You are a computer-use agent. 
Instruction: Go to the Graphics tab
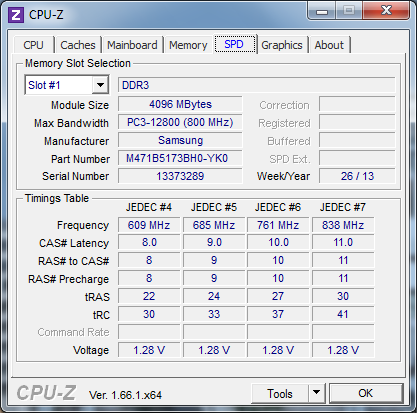pyautogui.click(x=282, y=45)
